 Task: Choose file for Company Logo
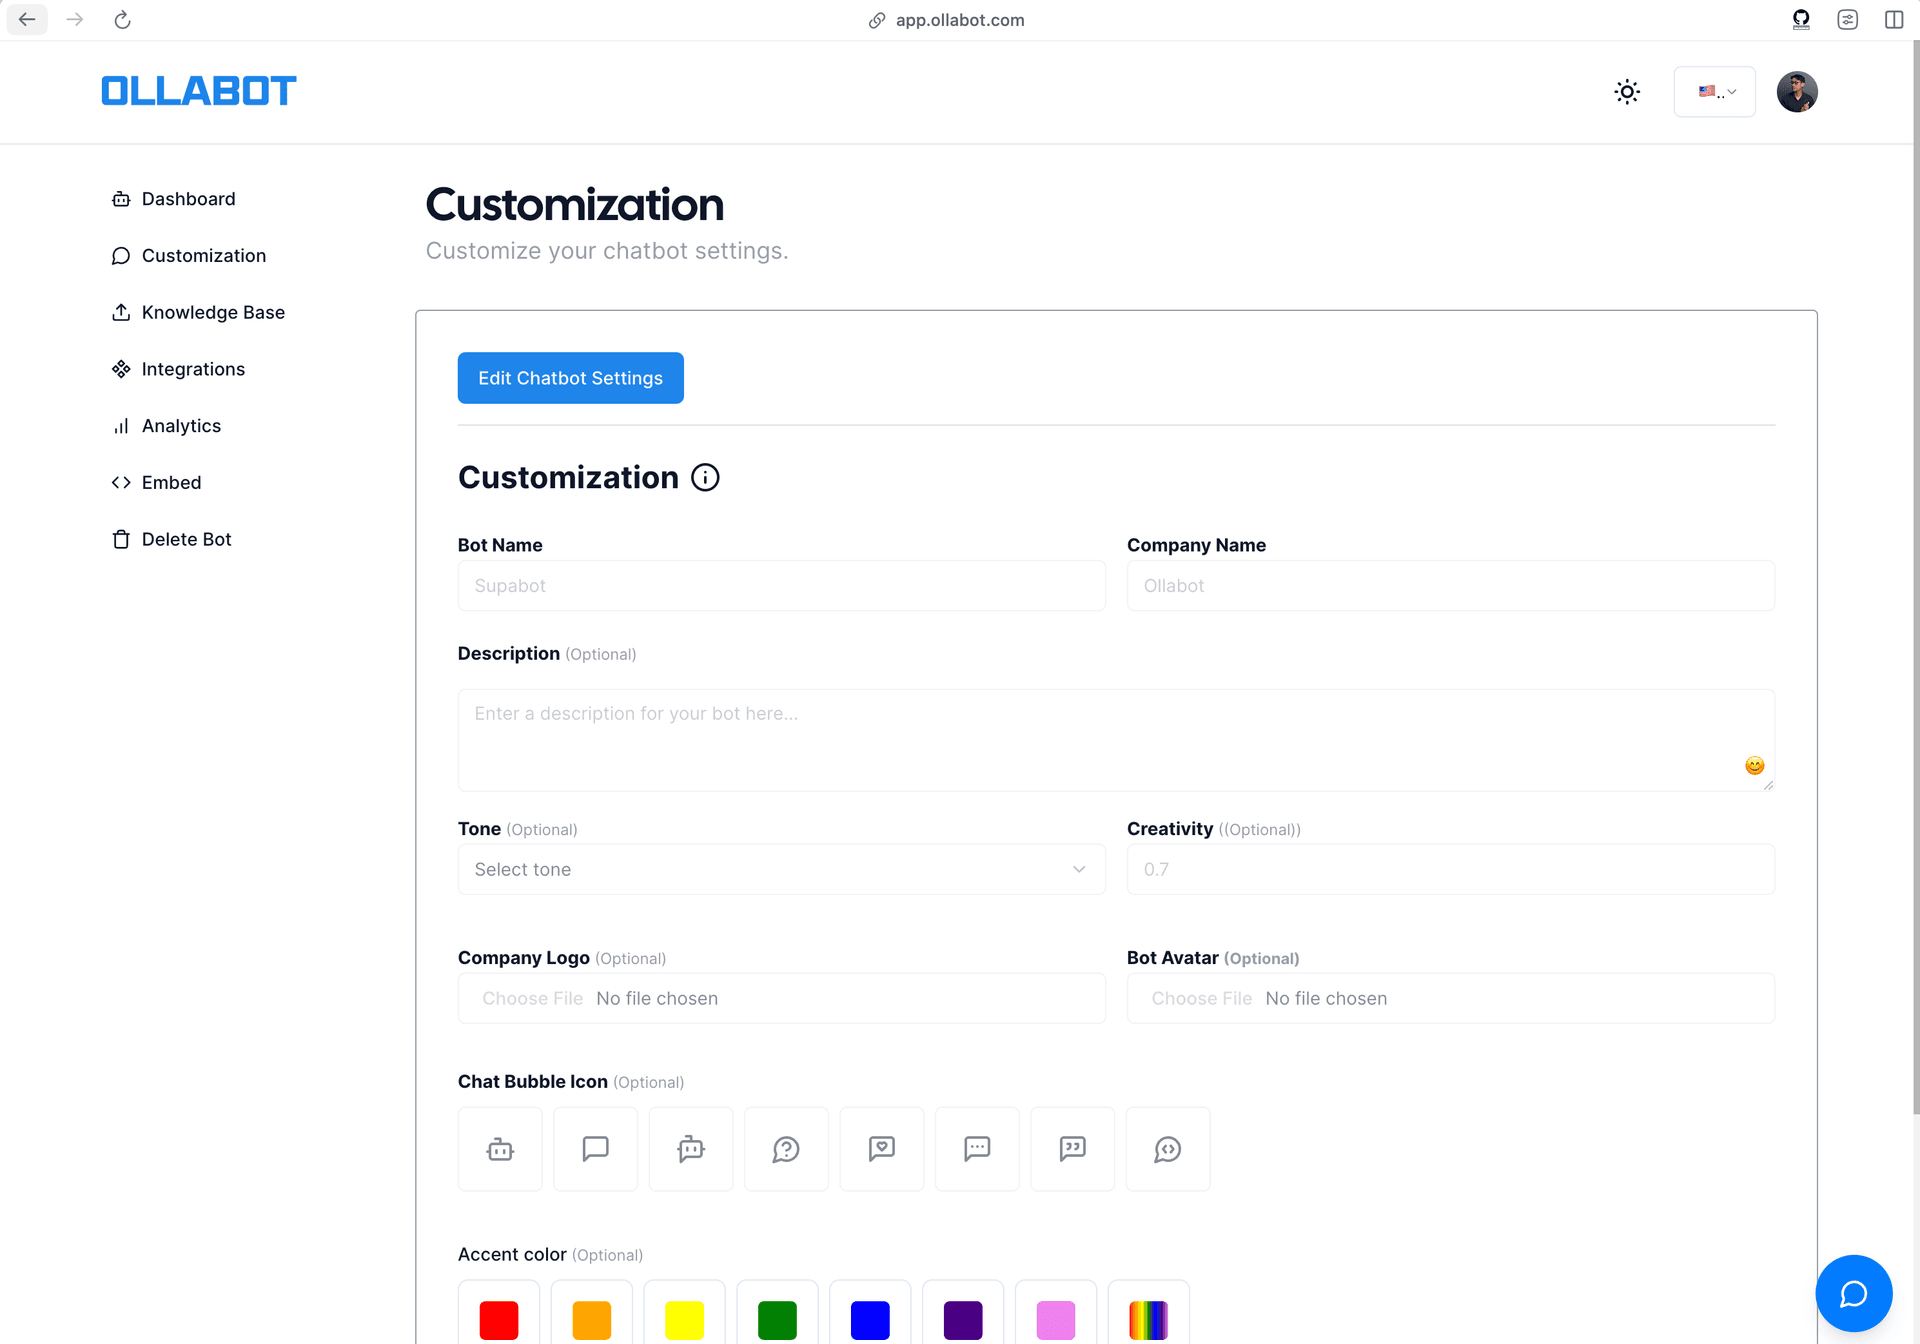(532, 999)
